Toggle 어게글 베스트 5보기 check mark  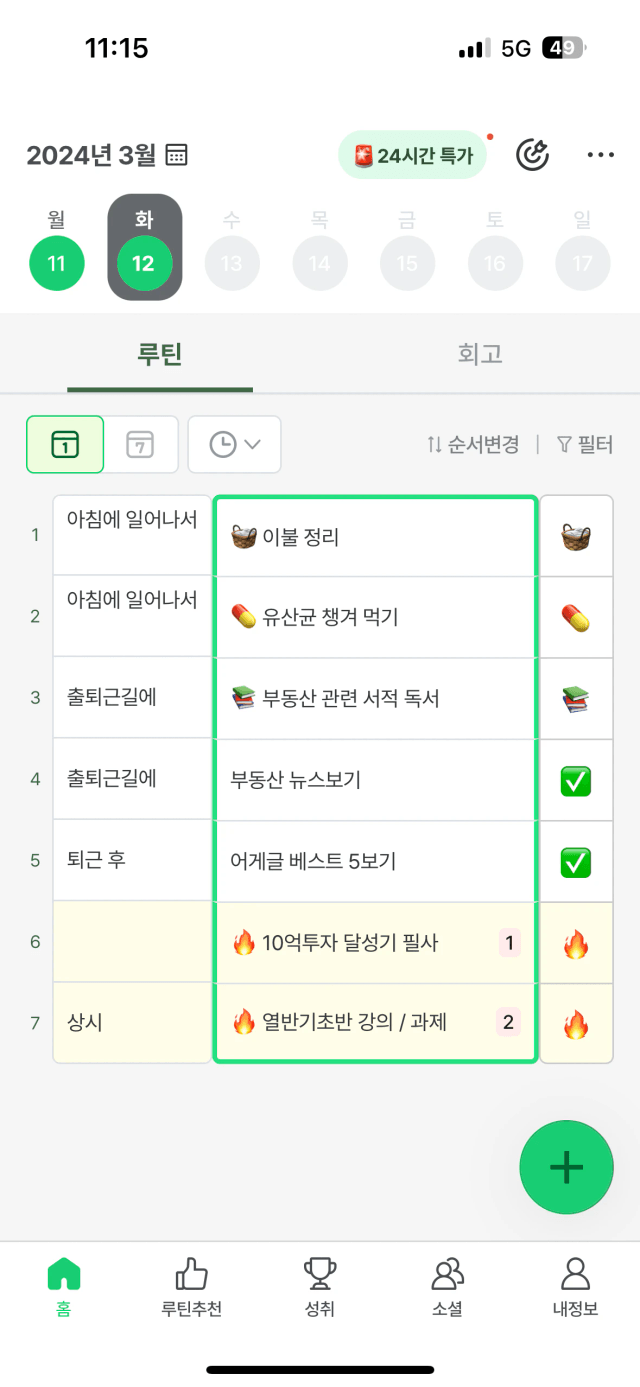pyautogui.click(x=576, y=862)
